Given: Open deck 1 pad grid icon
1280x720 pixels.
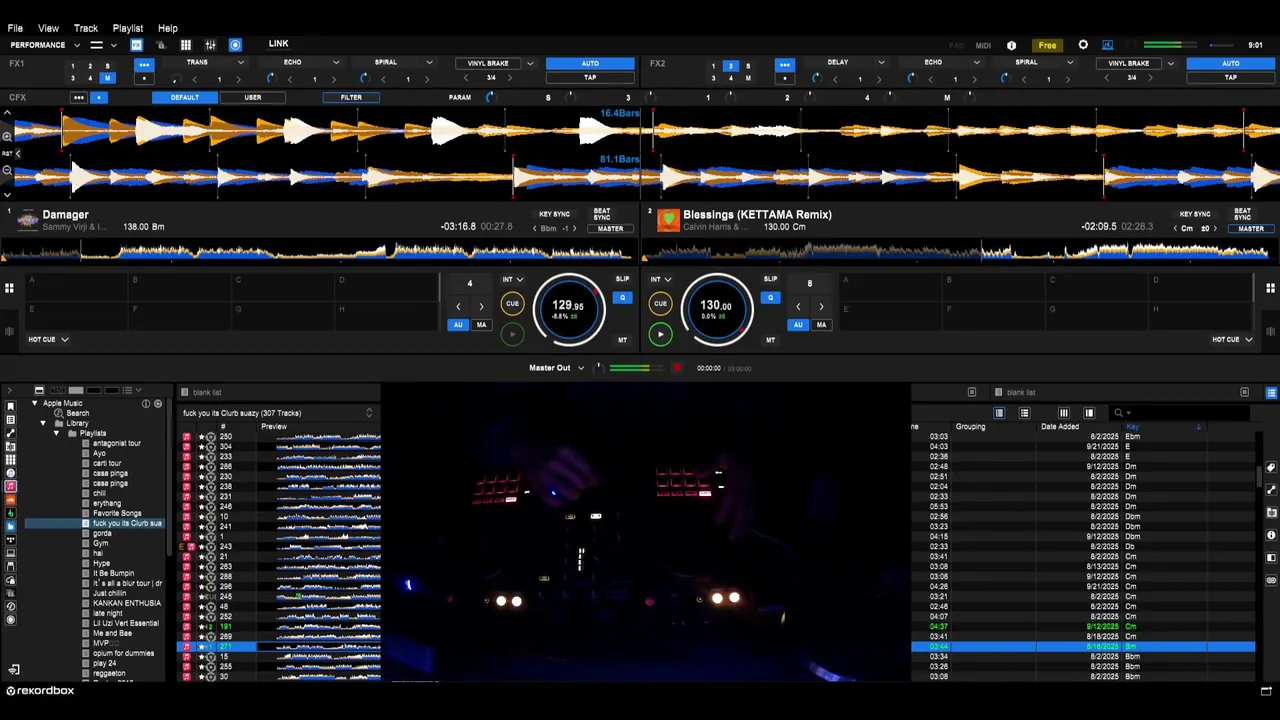Looking at the screenshot, I should (x=9, y=288).
